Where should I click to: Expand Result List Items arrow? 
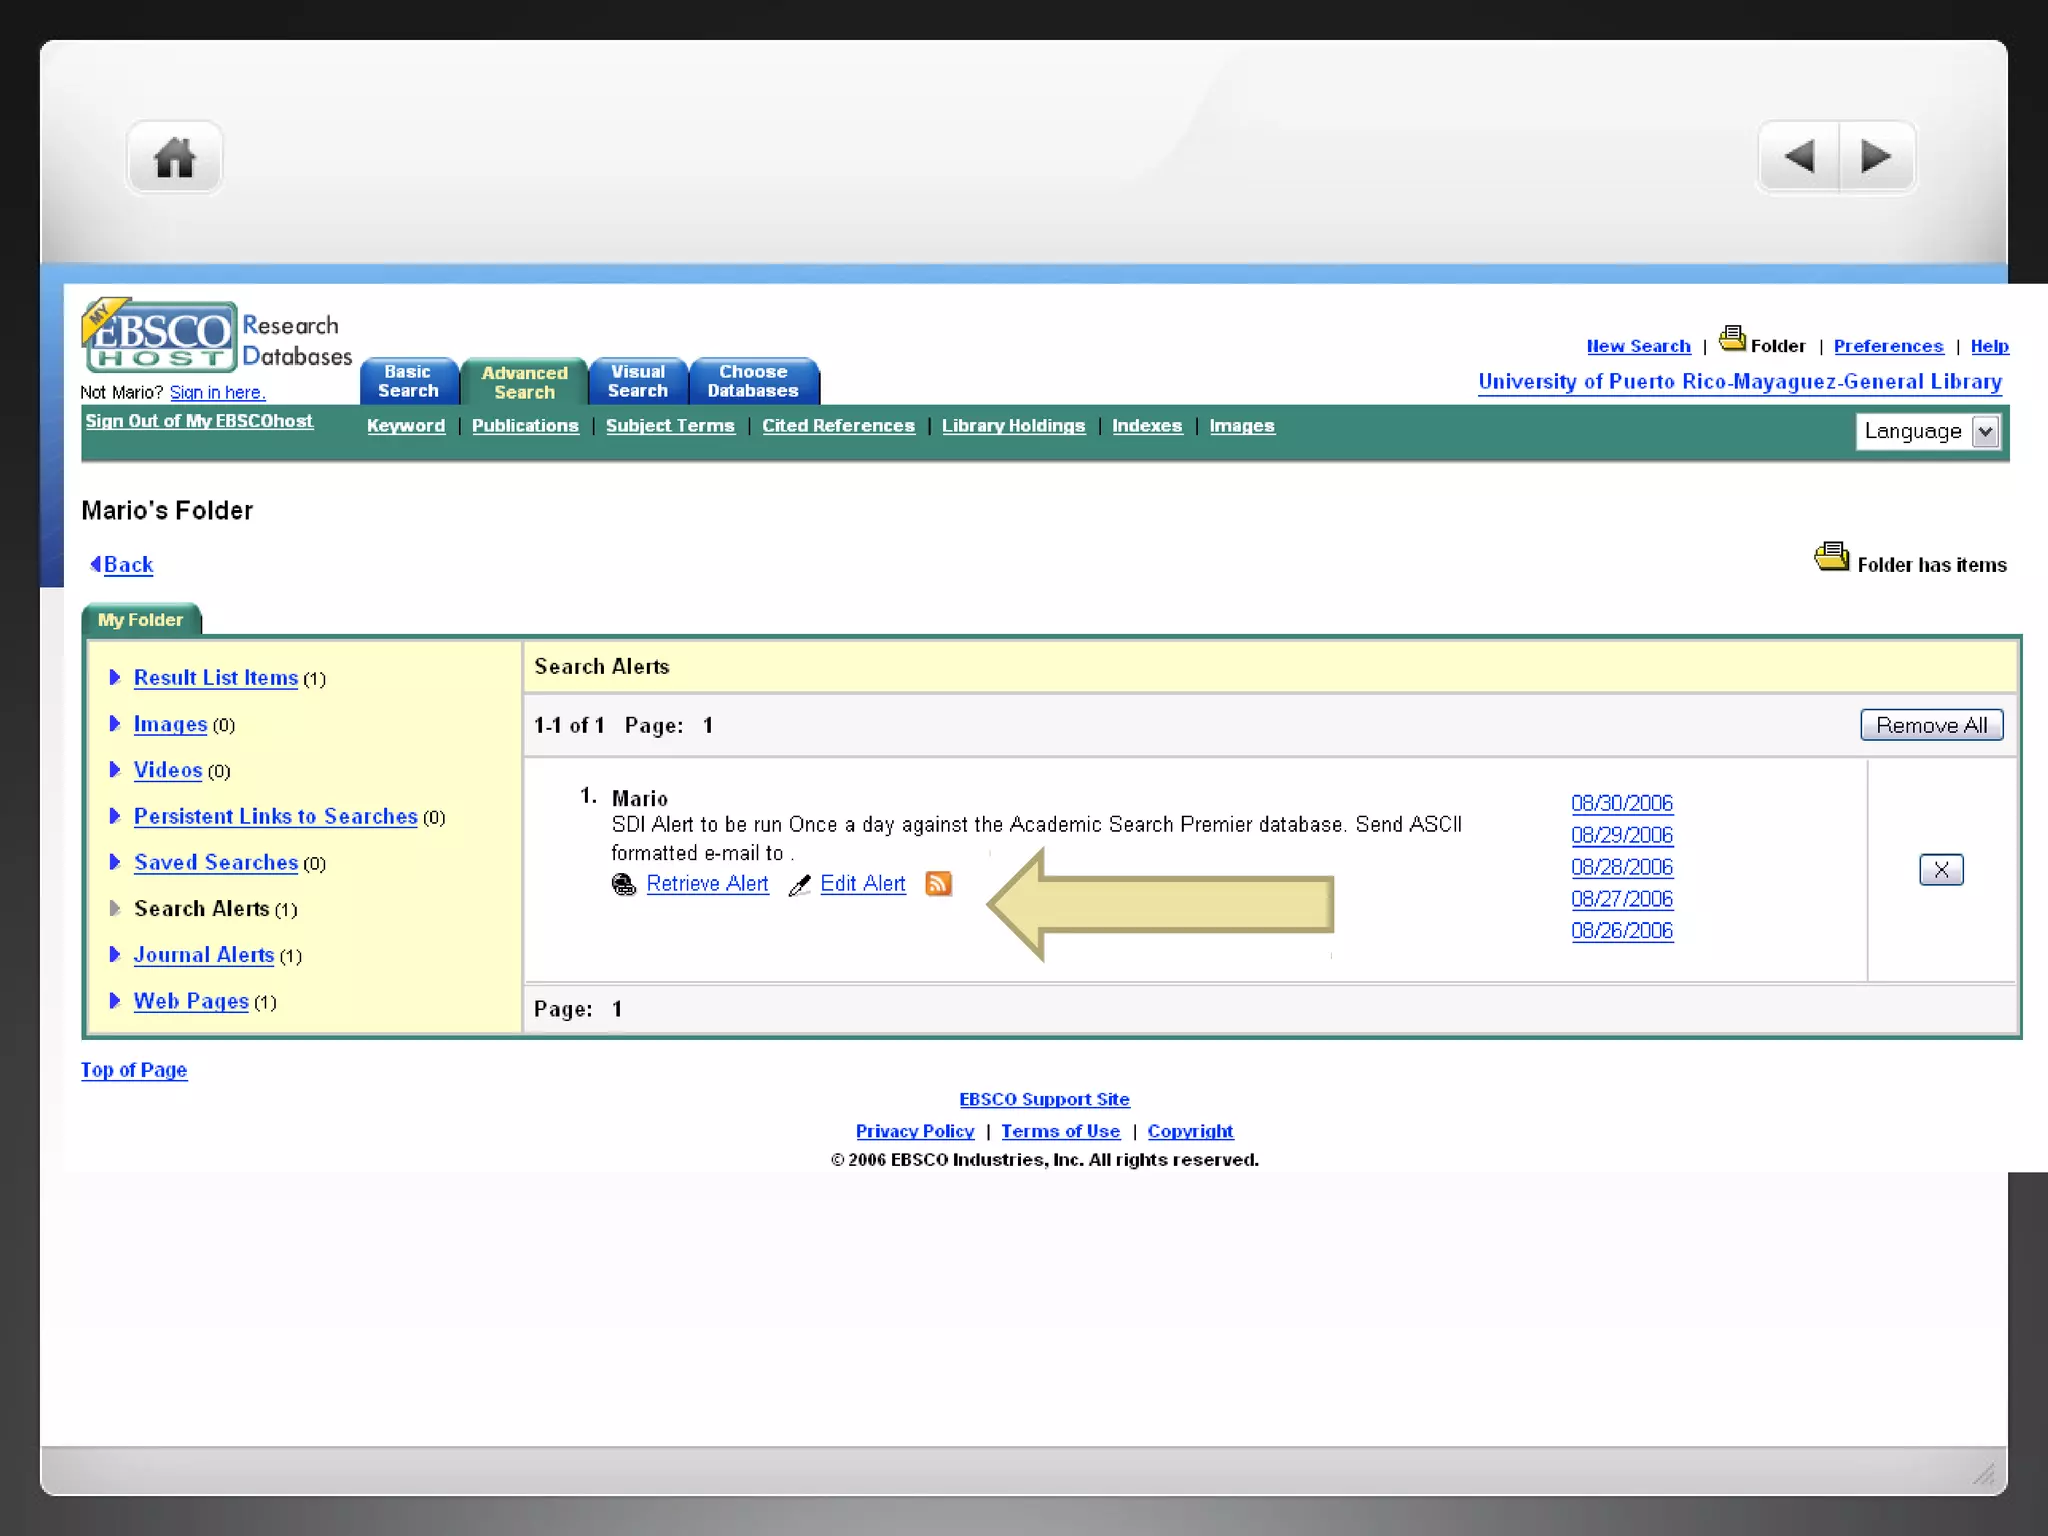[115, 678]
